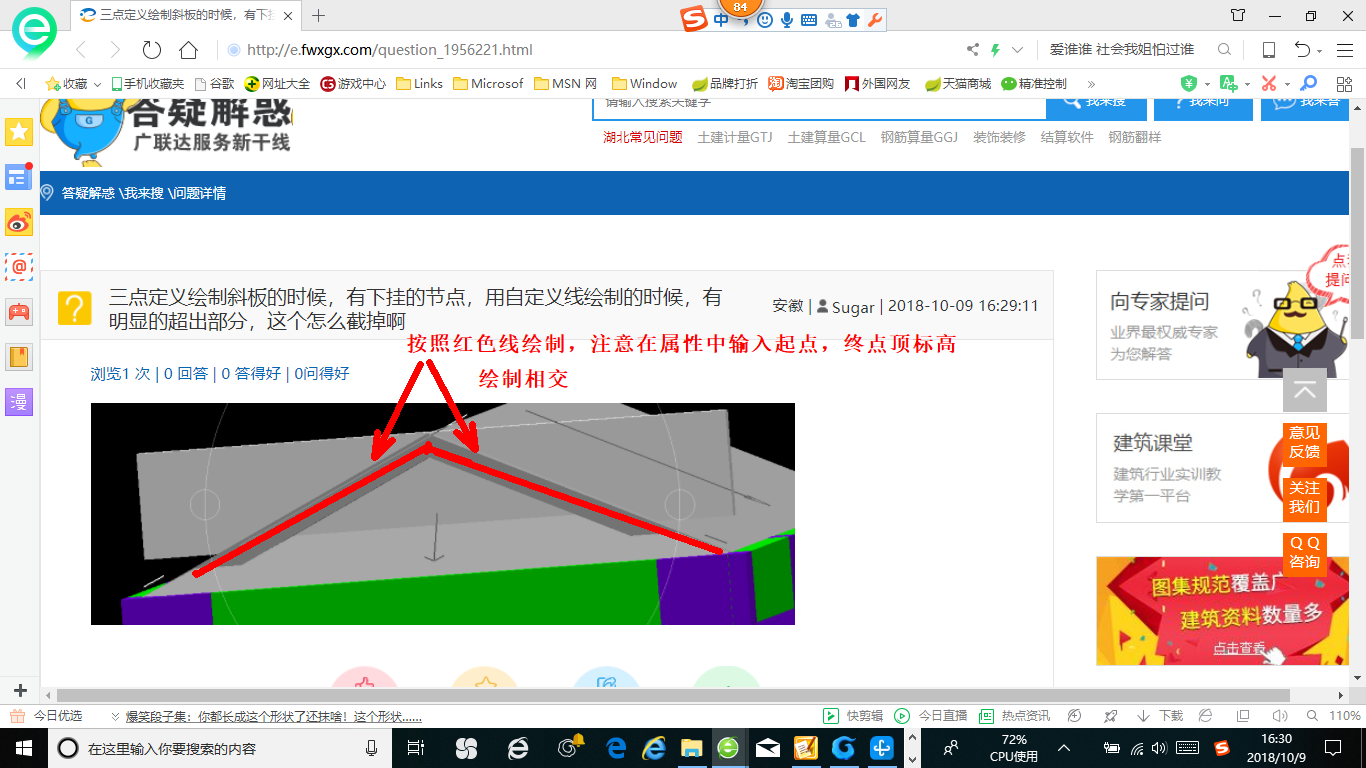
Task: Click the vertical page scrollbar thumb
Action: click(x=1357, y=242)
